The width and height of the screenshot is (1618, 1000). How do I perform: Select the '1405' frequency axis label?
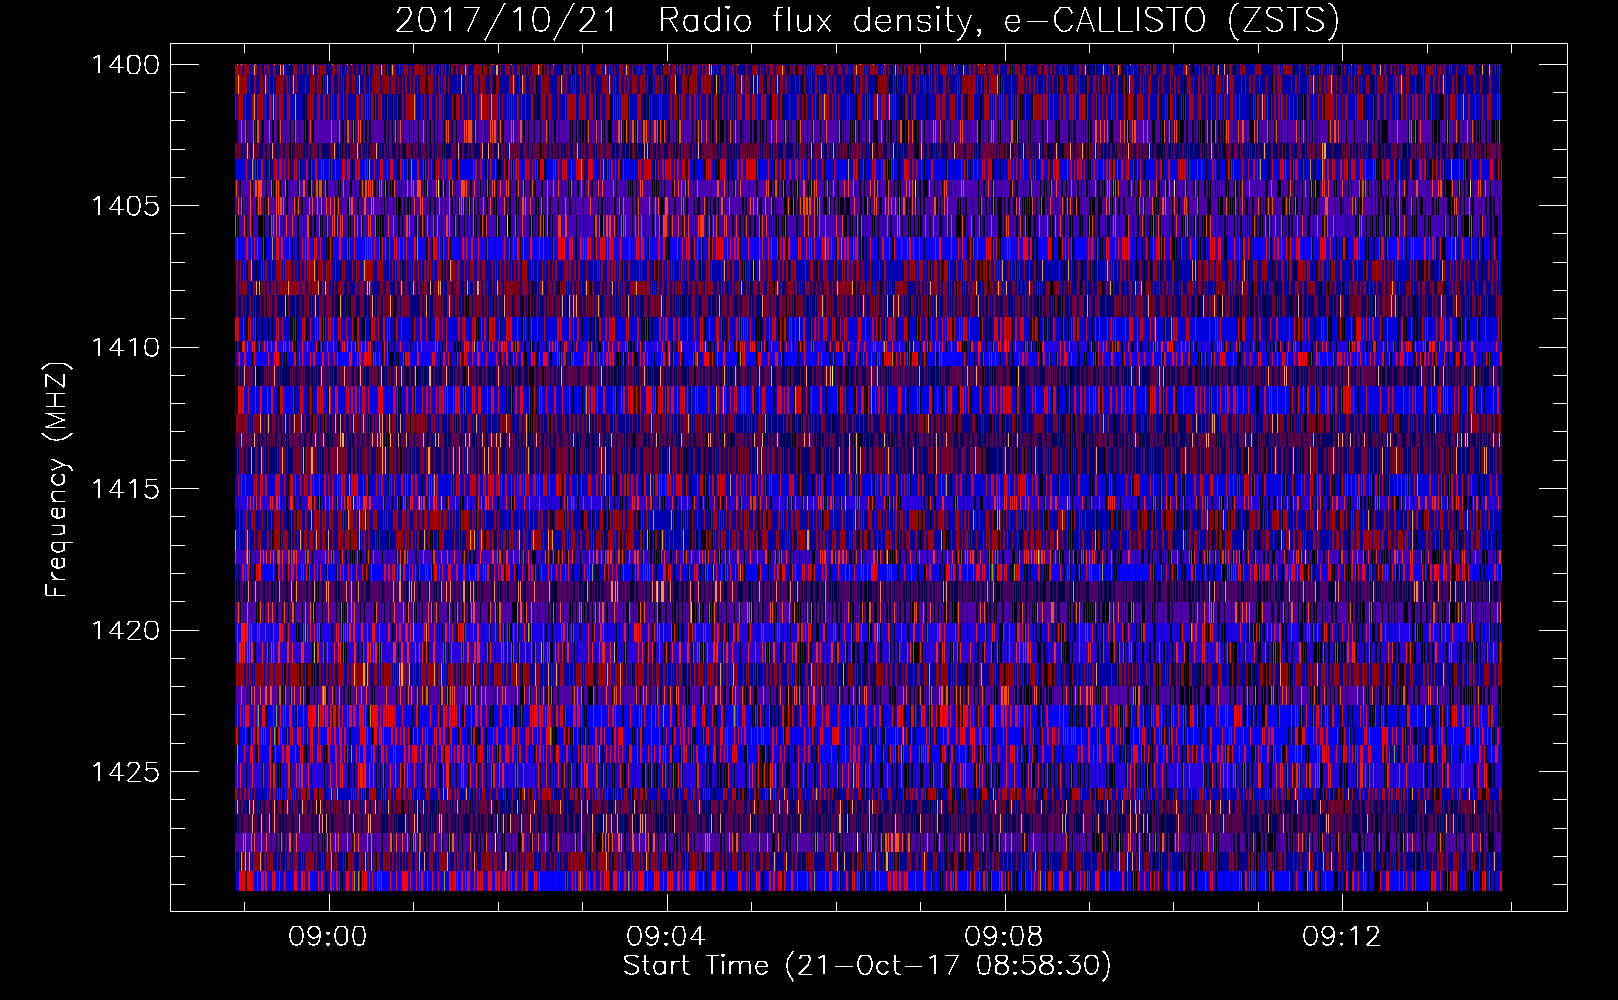(x=125, y=206)
